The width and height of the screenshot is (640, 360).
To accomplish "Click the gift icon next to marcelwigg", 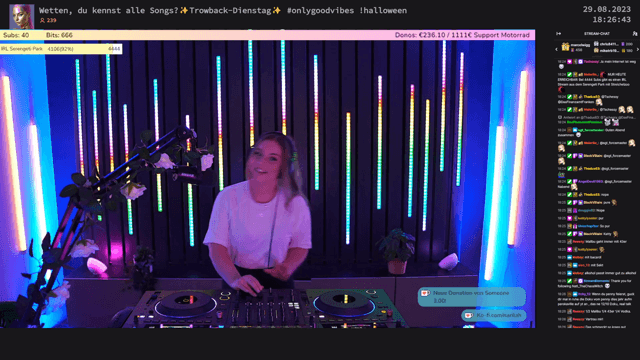I will point(565,47).
